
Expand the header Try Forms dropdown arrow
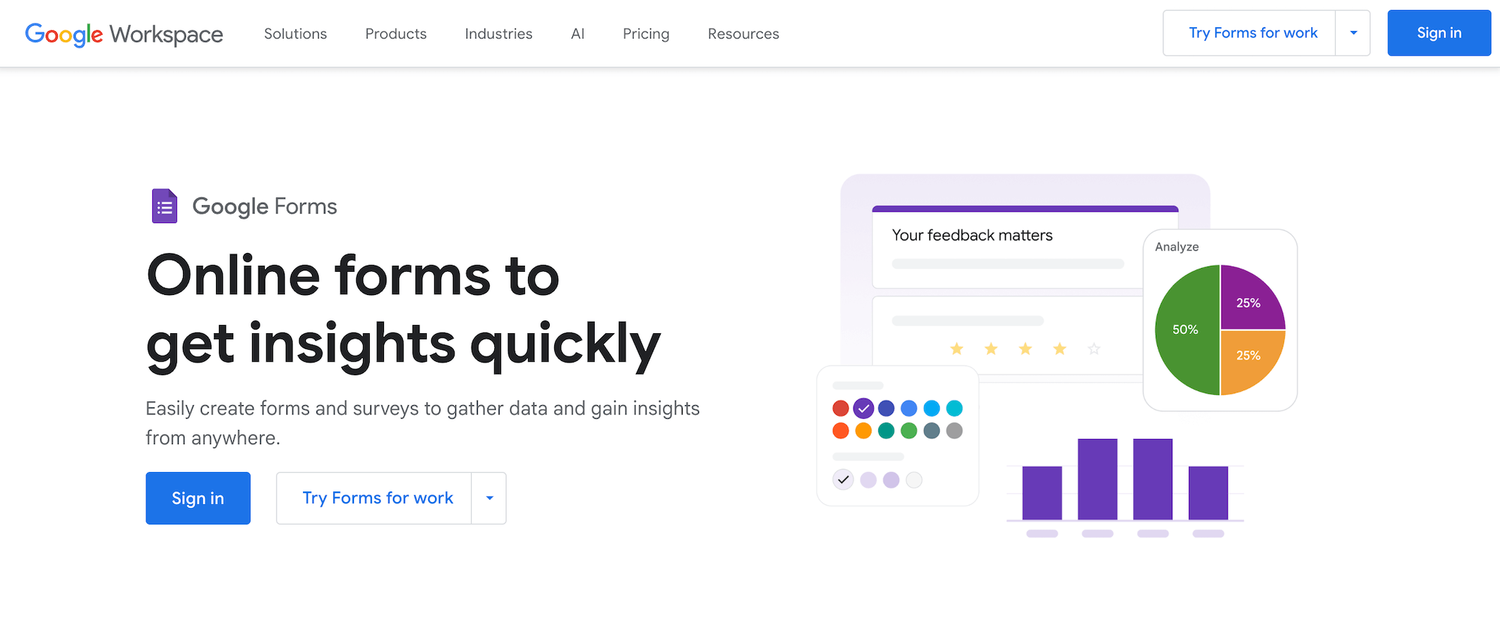(1353, 33)
